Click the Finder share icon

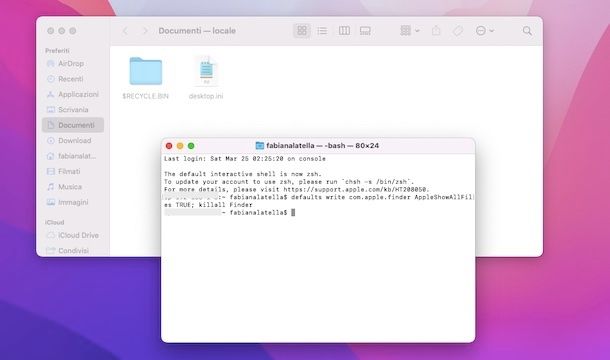[x=436, y=31]
